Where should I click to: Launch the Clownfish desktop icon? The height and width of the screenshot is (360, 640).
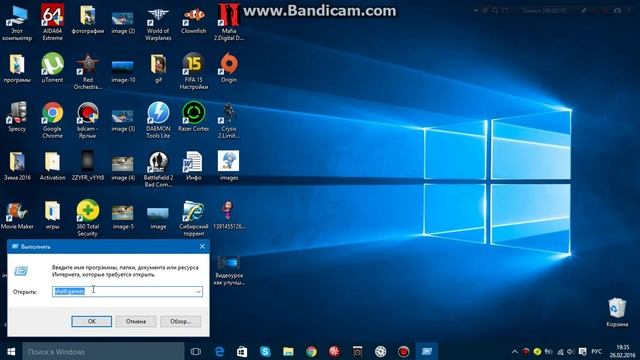pyautogui.click(x=193, y=19)
